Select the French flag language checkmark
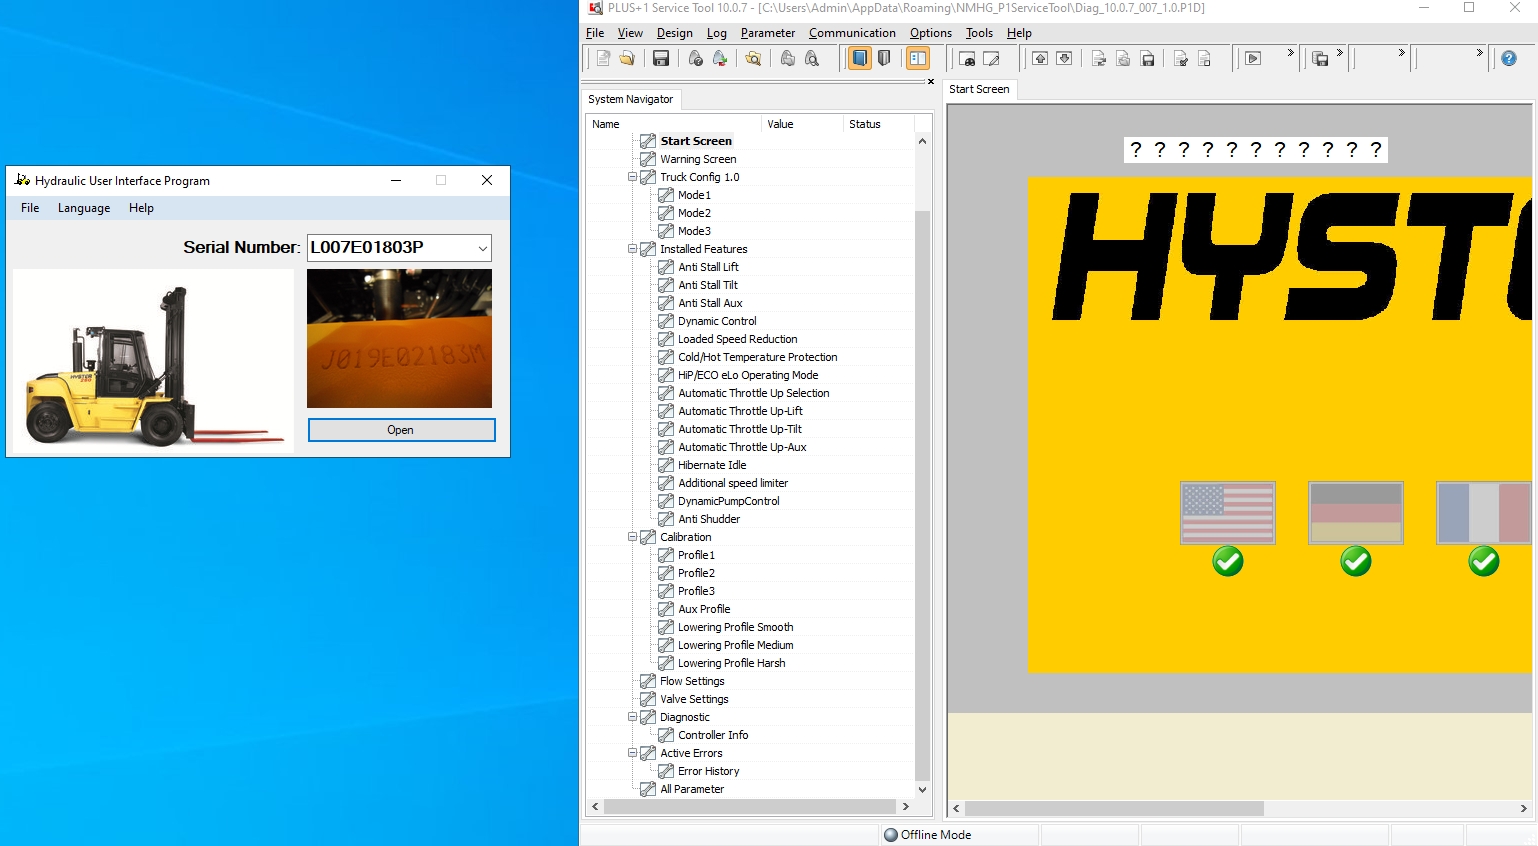This screenshot has width=1538, height=846. point(1484,562)
